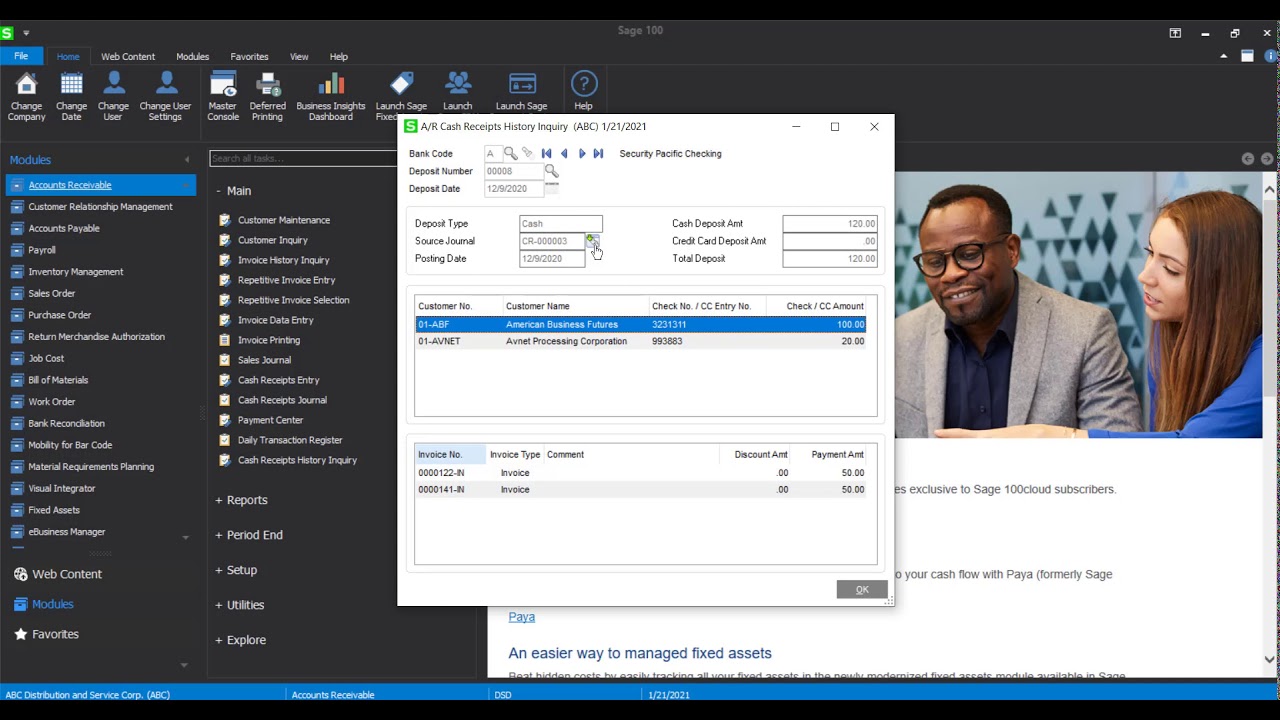Open Deferred Printing from the ribbon

click(x=267, y=96)
